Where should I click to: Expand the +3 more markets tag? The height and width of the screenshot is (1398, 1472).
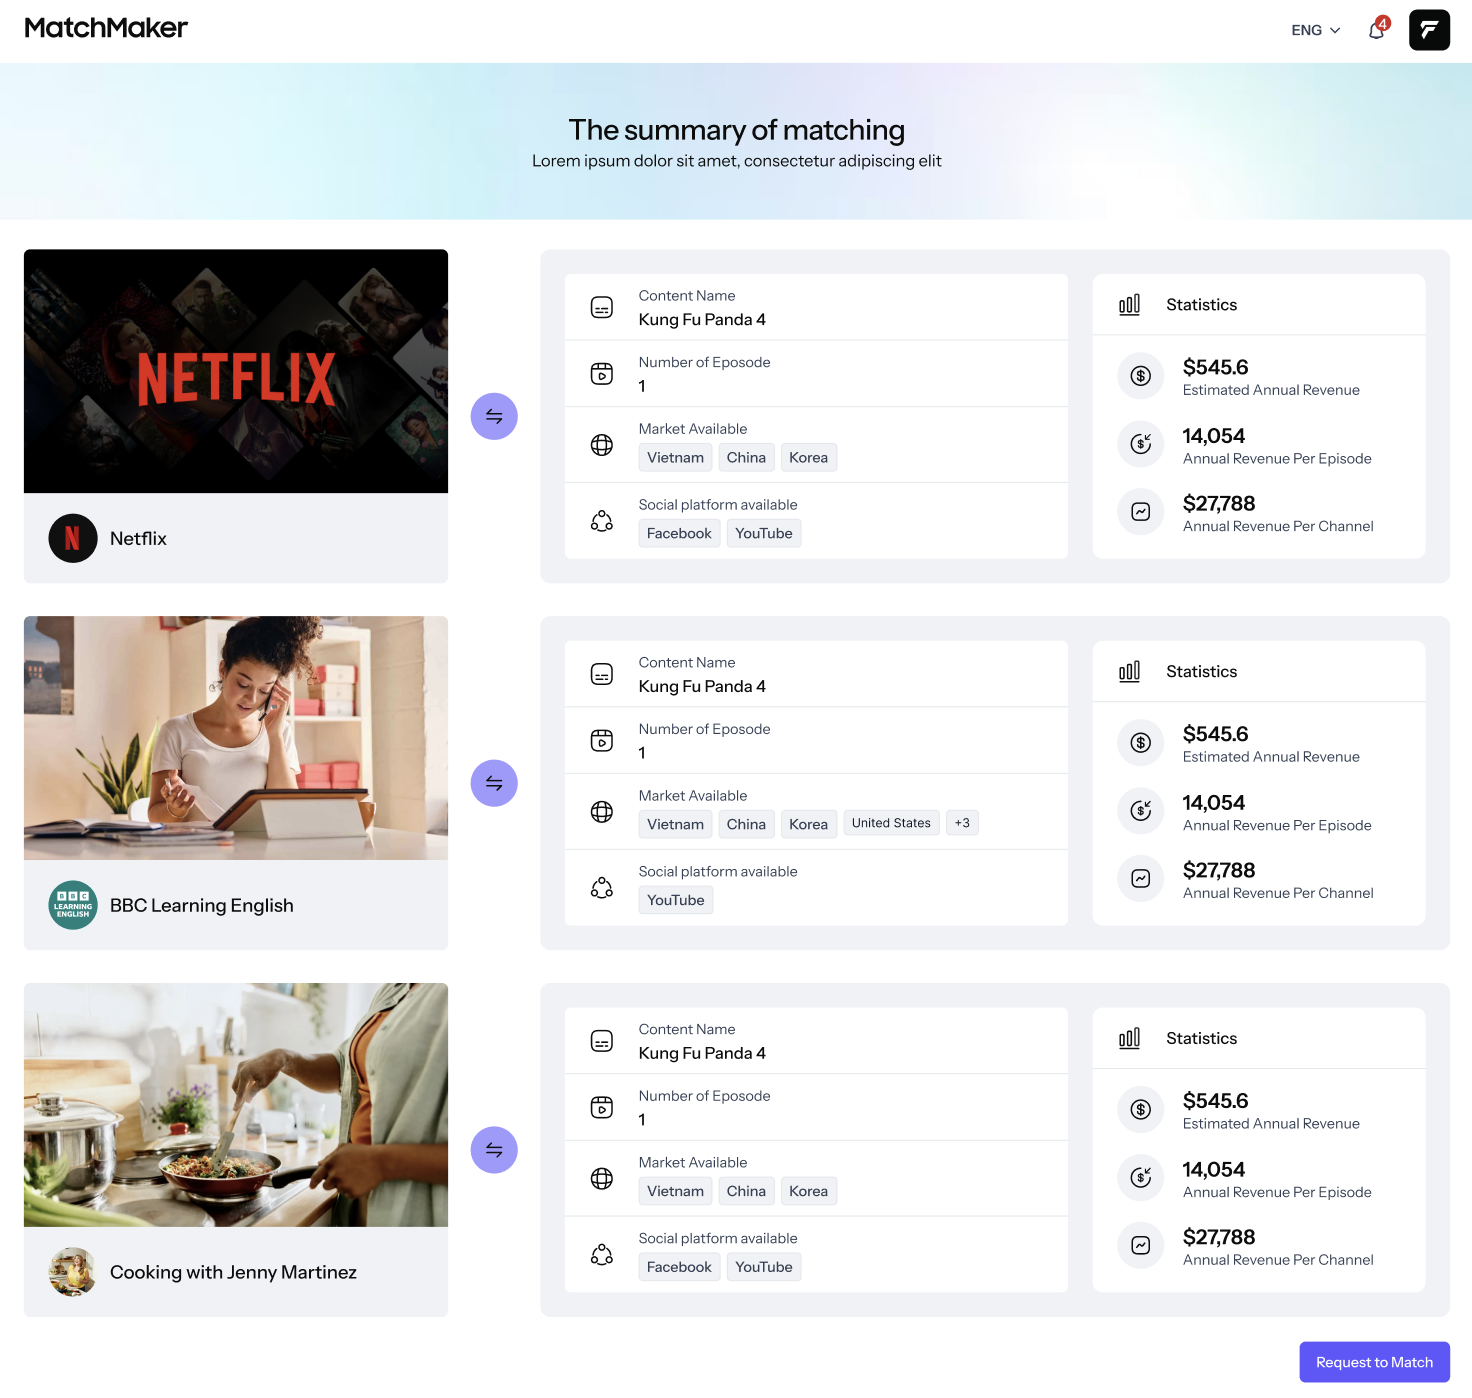(962, 823)
